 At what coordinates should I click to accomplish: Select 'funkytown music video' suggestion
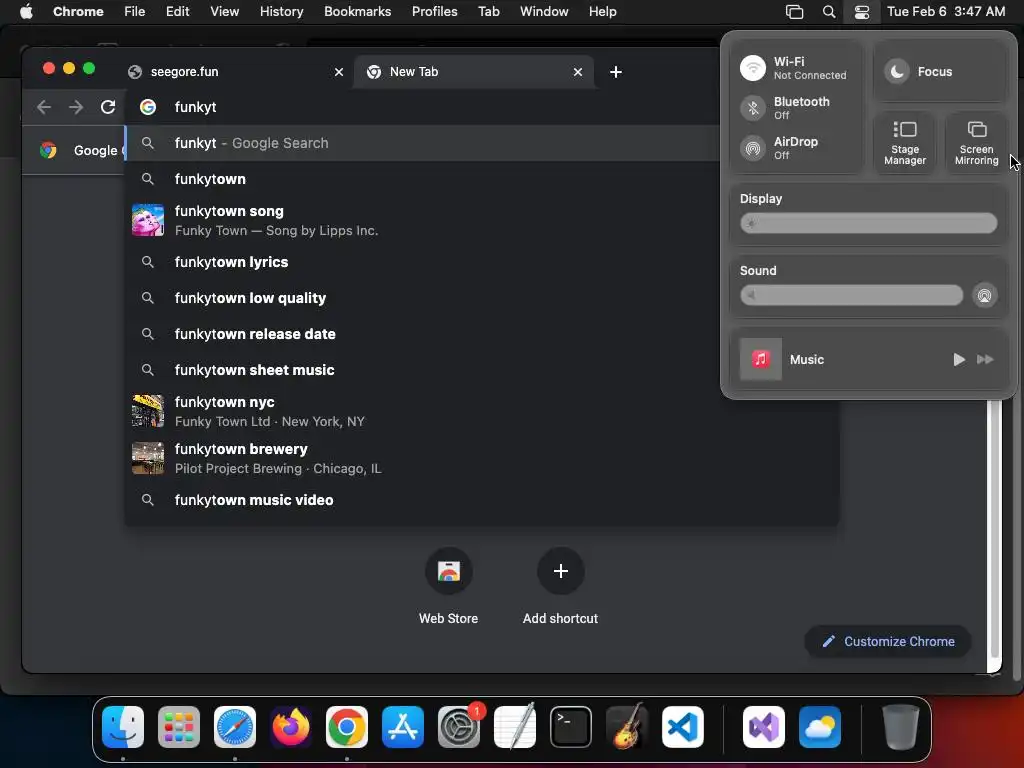coord(482,500)
